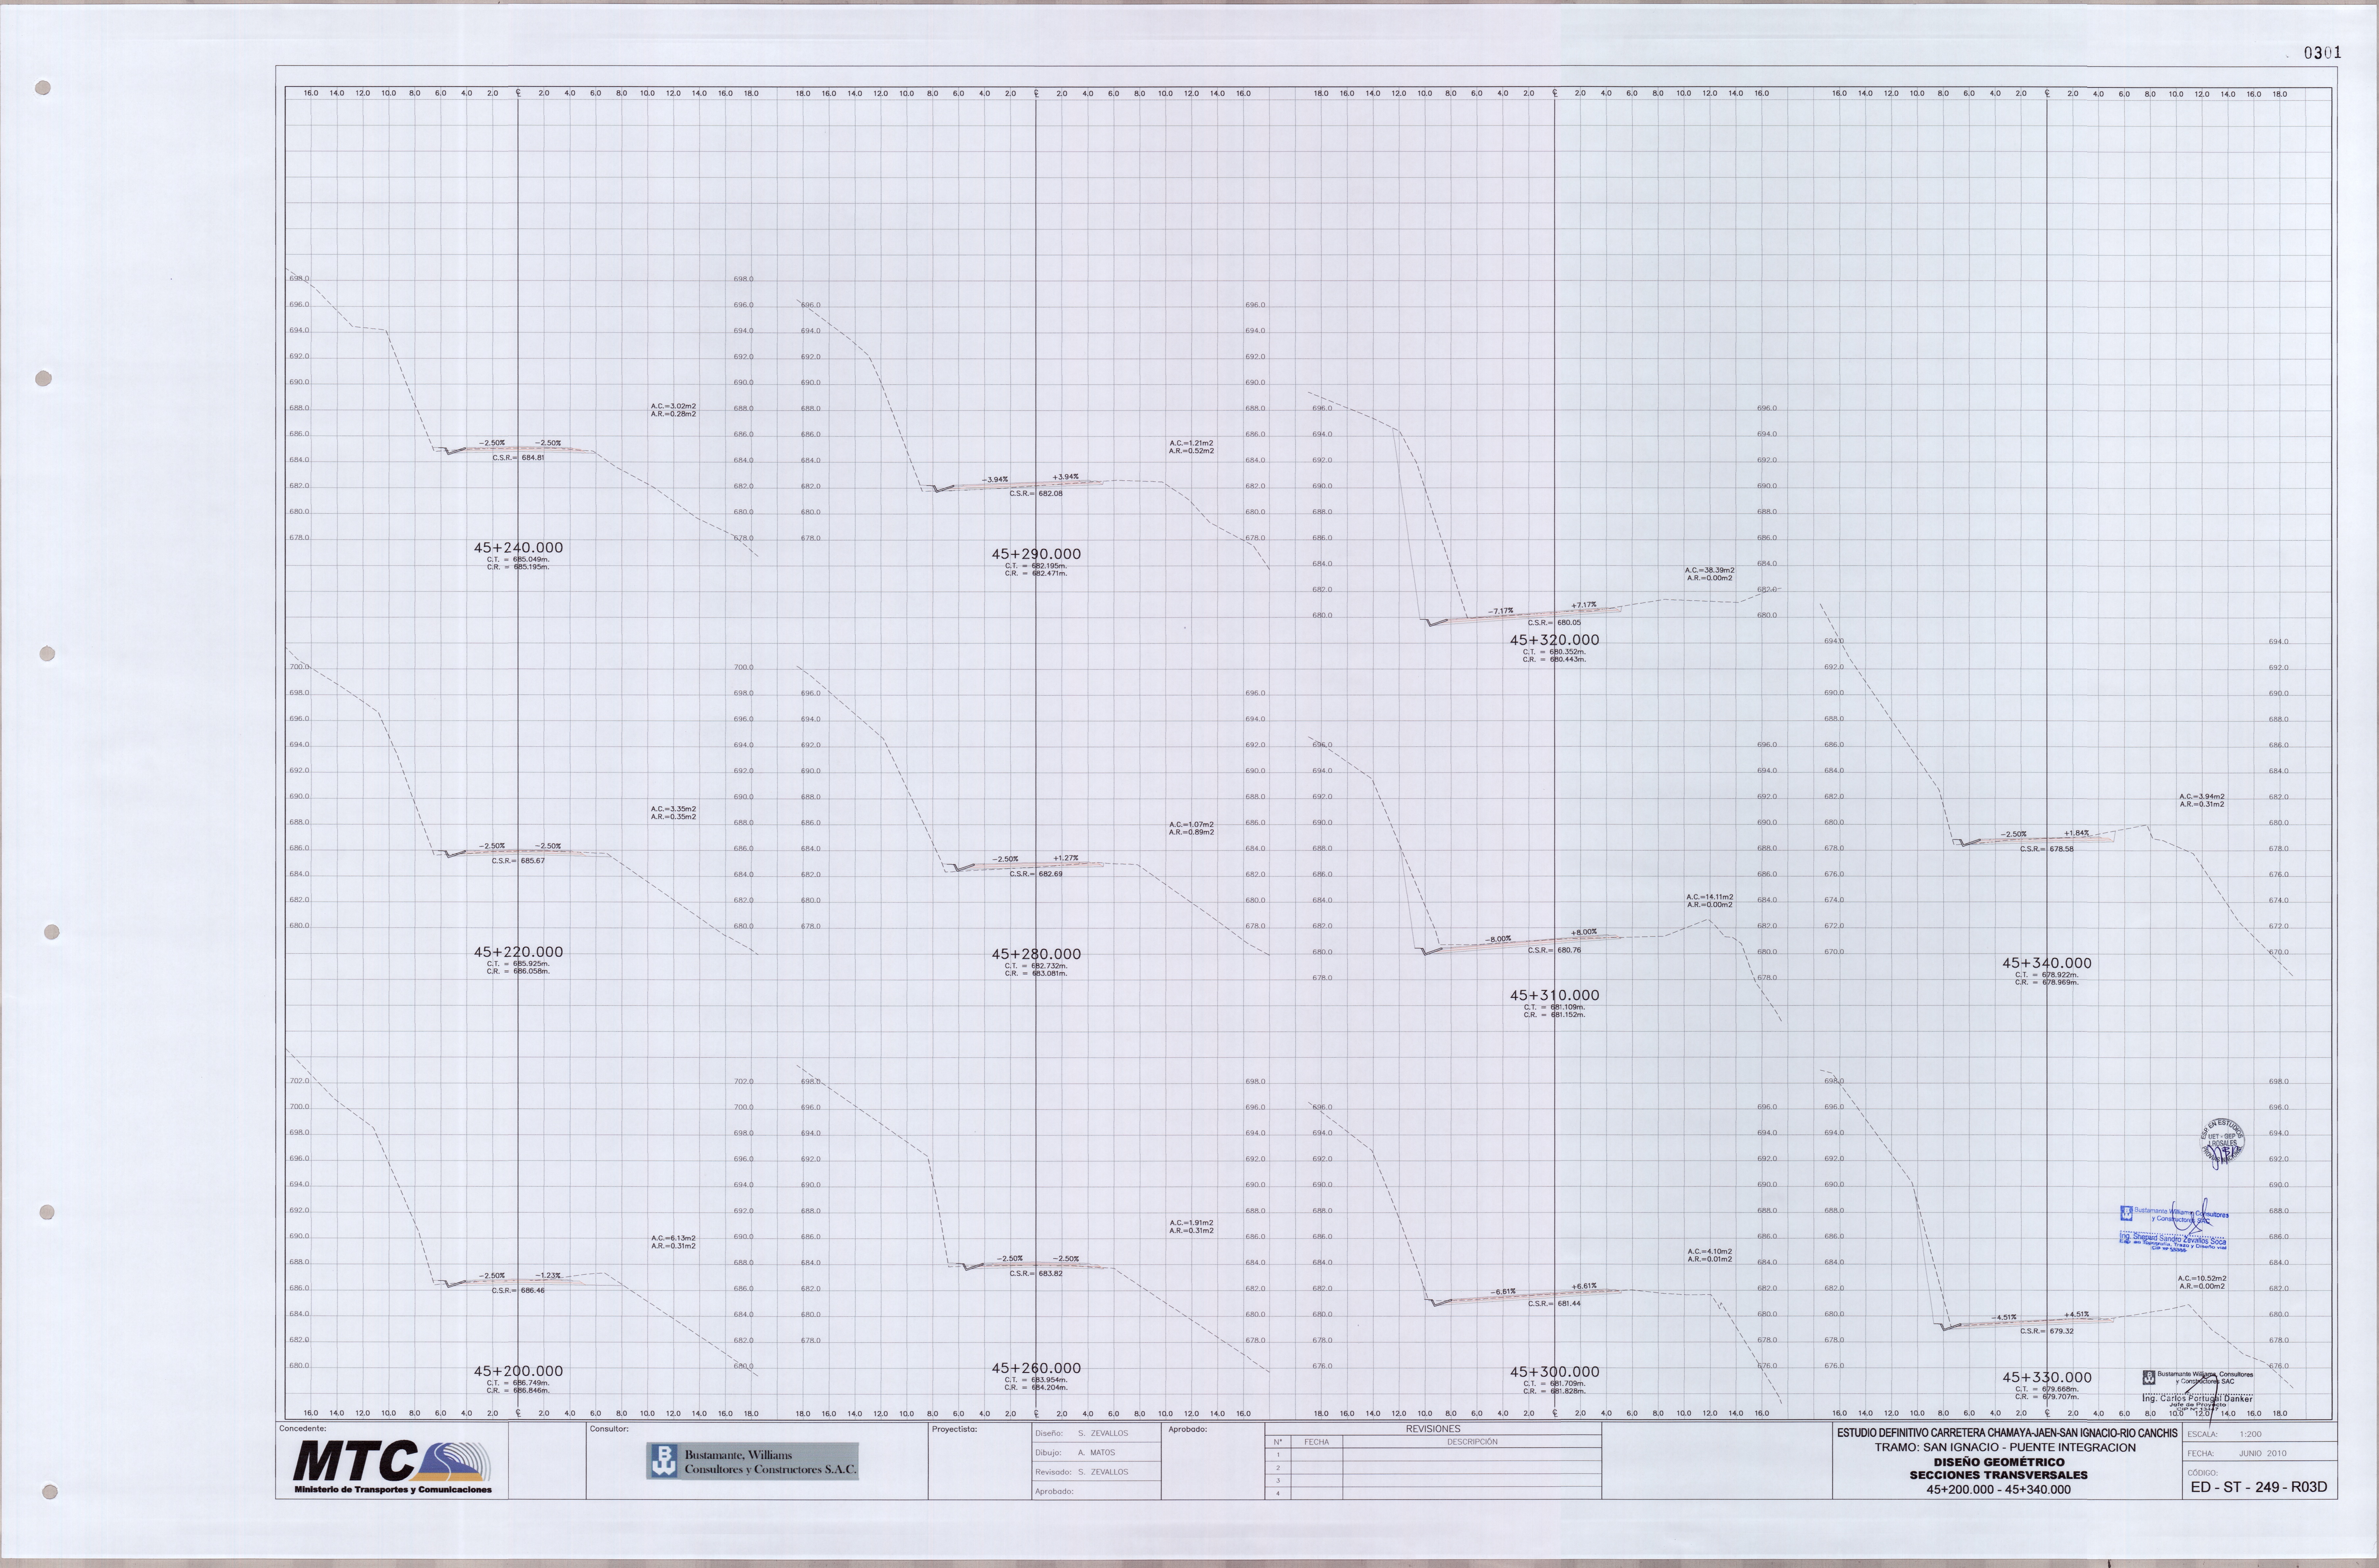Viewport: 2379px width, 1568px height.
Task: Click the Ing. Carlos Portugal Danker signature stamp
Action: [x=2198, y=1391]
